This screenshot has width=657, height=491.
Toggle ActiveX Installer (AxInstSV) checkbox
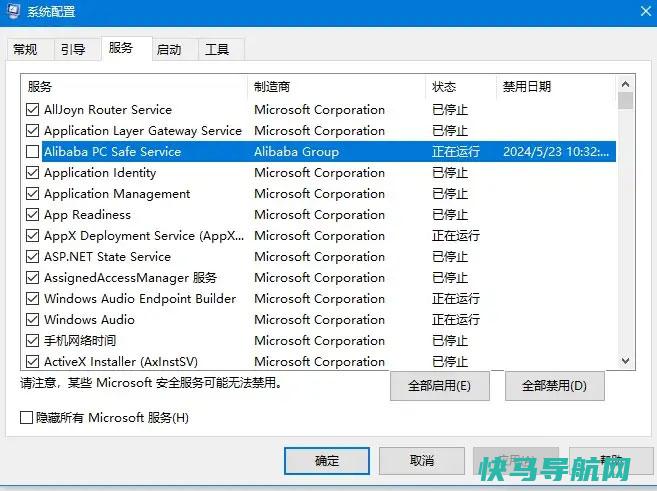pos(32,362)
